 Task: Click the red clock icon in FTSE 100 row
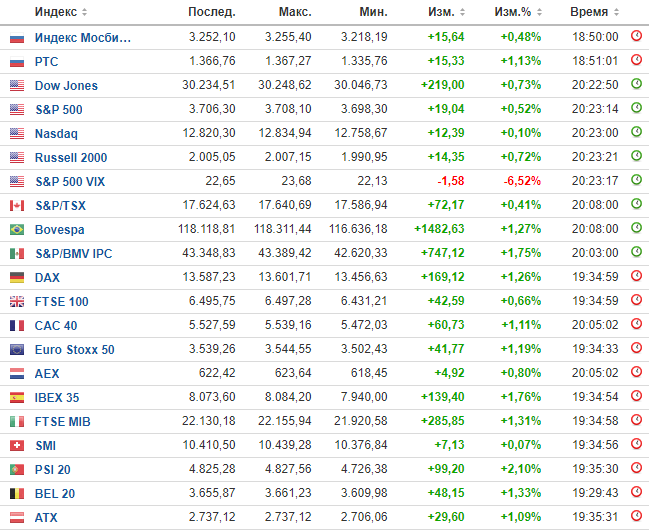coord(636,300)
